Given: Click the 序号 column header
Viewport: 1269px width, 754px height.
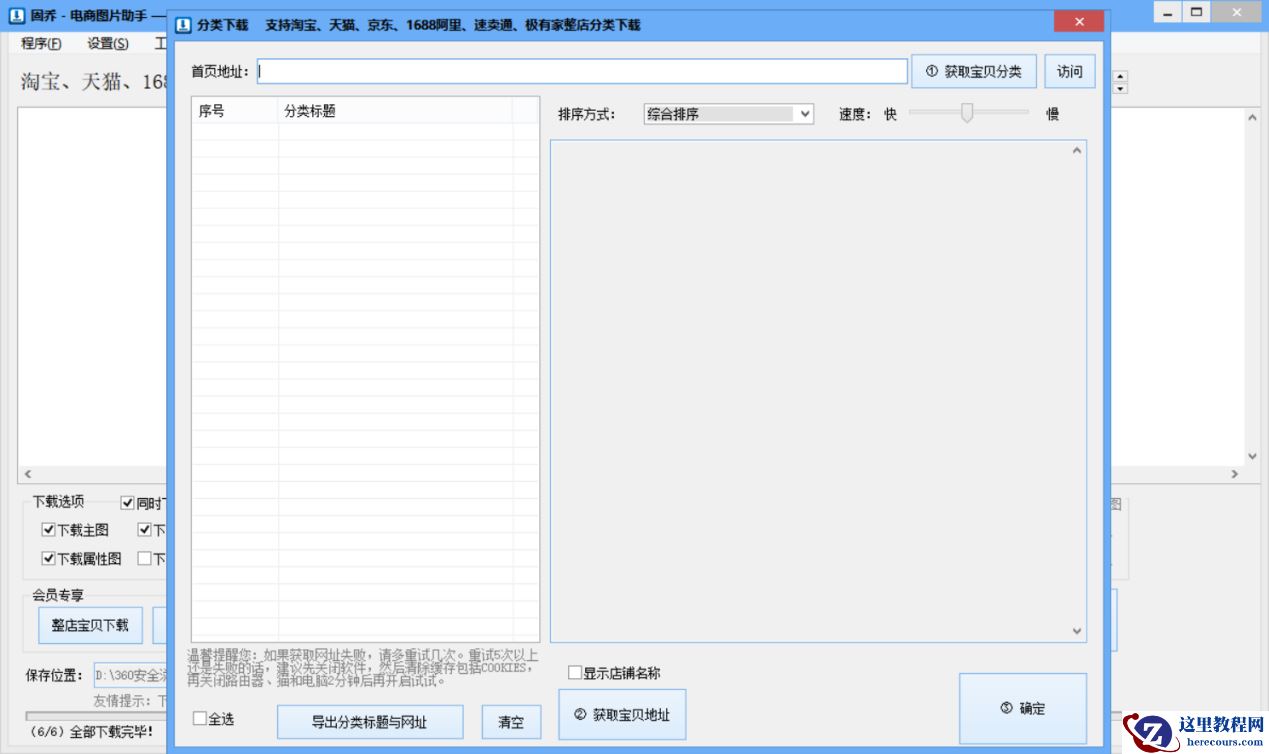Looking at the screenshot, I should pos(235,111).
